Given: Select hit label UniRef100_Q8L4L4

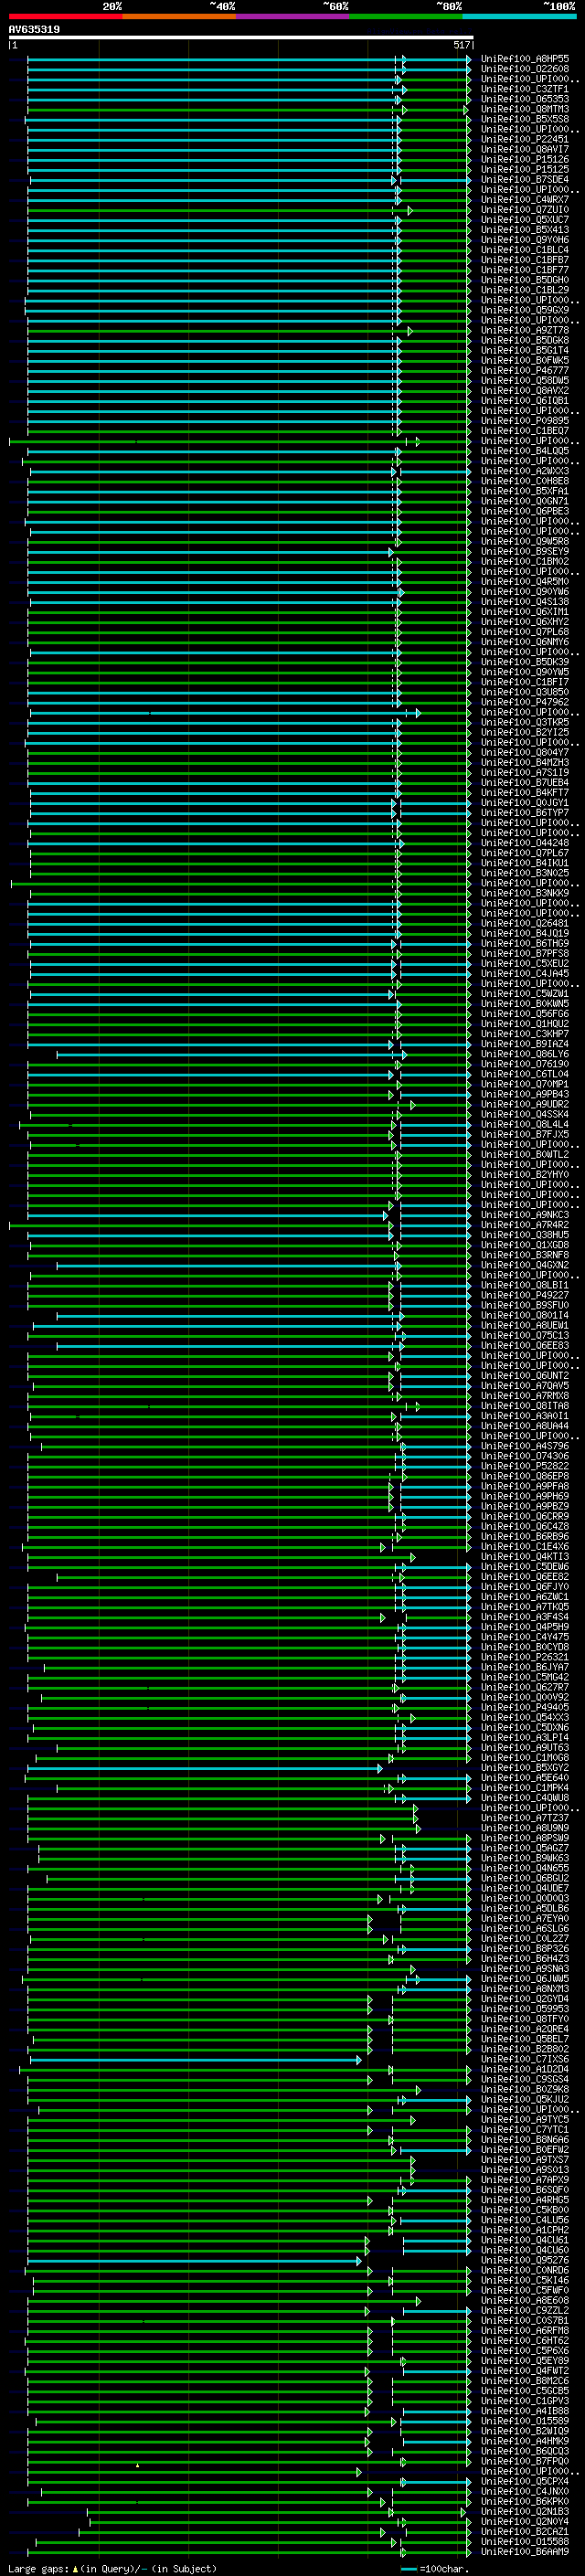Looking at the screenshot, I should coord(525,1124).
